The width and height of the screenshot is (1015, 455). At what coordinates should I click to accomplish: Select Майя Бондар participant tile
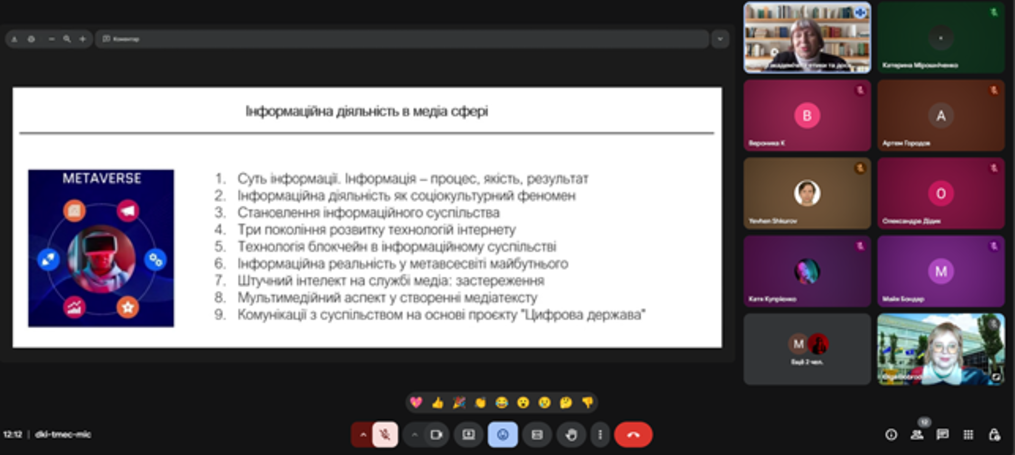tap(941, 271)
